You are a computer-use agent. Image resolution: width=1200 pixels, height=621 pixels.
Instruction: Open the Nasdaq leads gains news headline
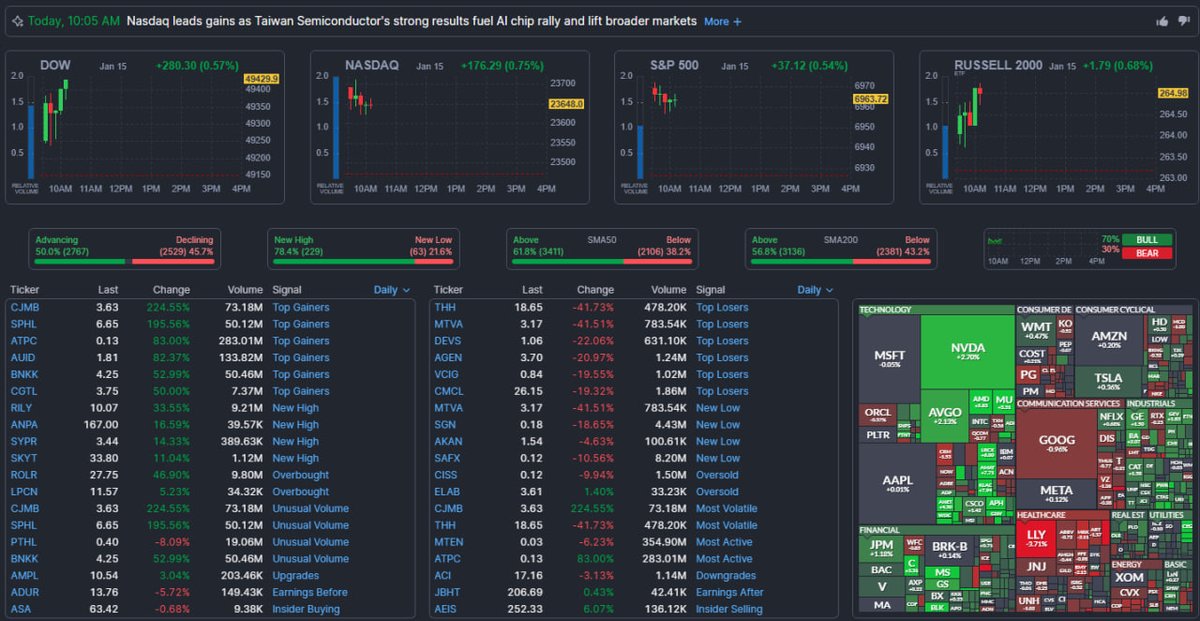click(411, 21)
